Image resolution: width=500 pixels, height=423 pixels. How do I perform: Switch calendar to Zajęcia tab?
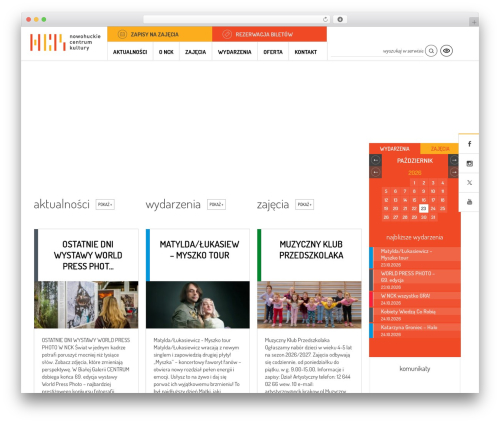point(440,149)
